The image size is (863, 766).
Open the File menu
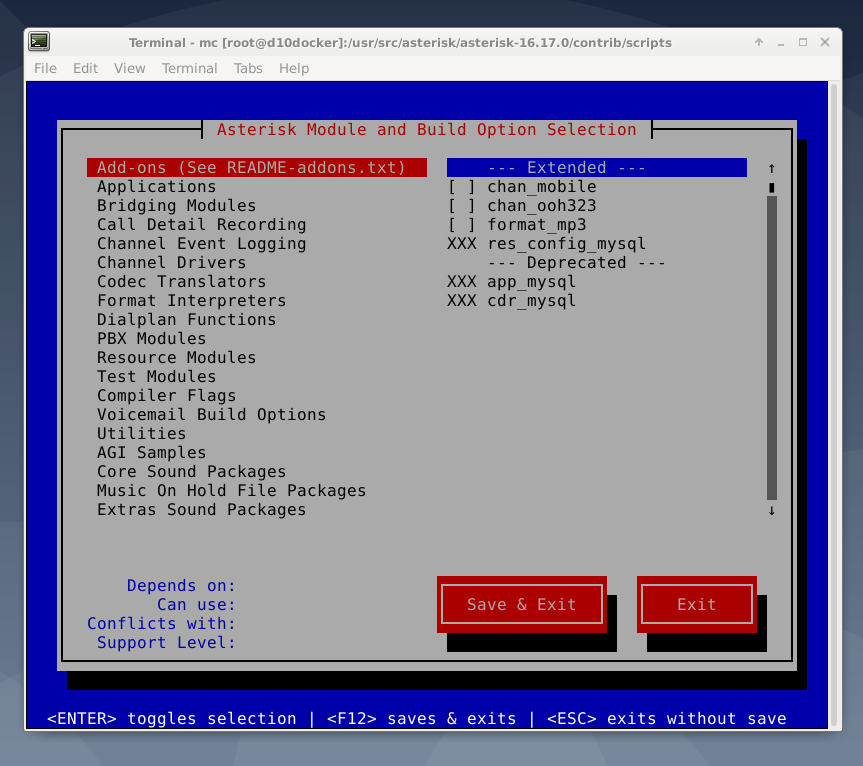[45, 68]
